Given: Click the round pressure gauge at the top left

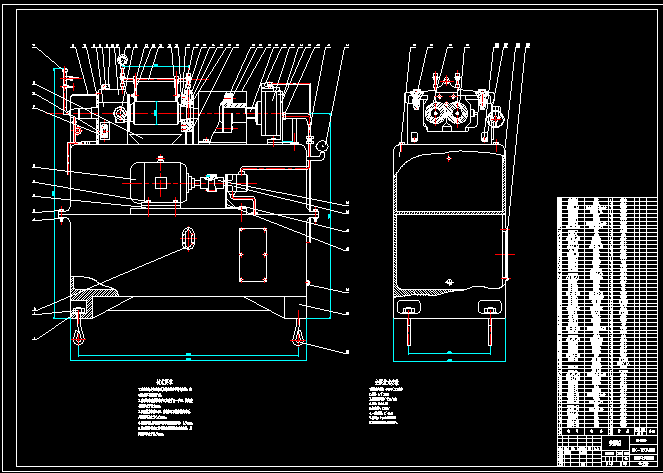Looking at the screenshot, I should pyautogui.click(x=123, y=60).
